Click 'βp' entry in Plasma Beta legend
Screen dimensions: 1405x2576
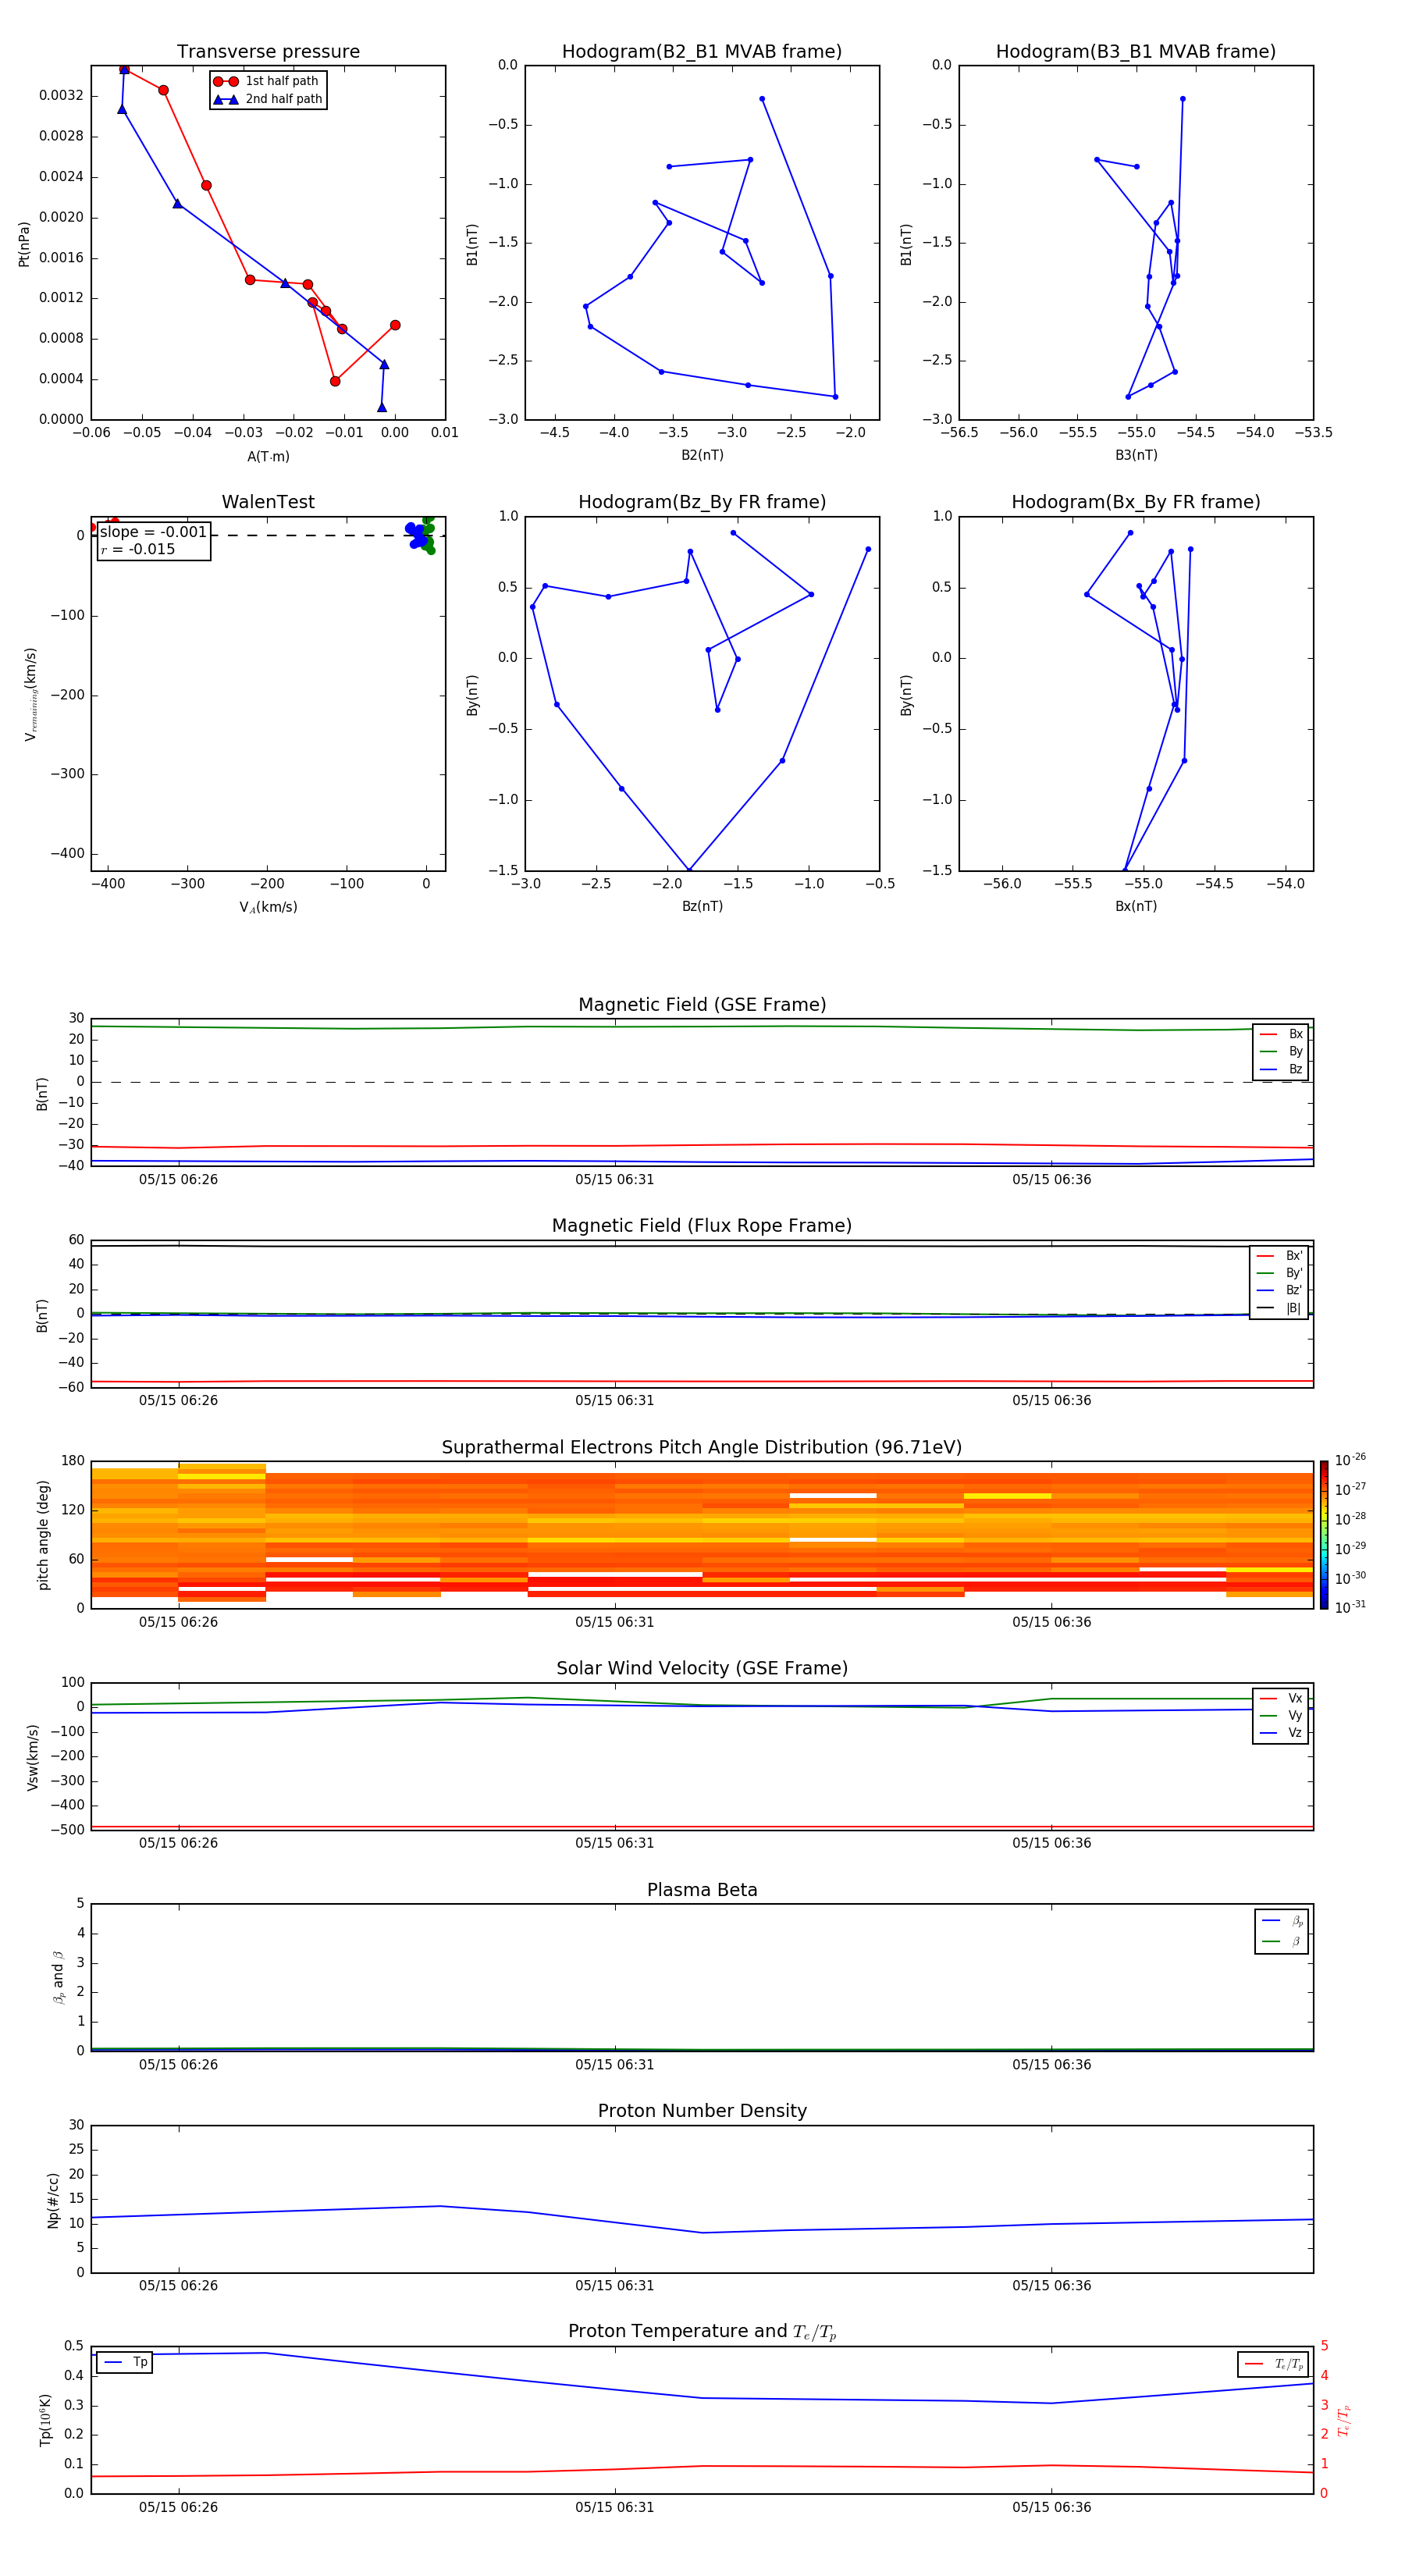click(1282, 1921)
